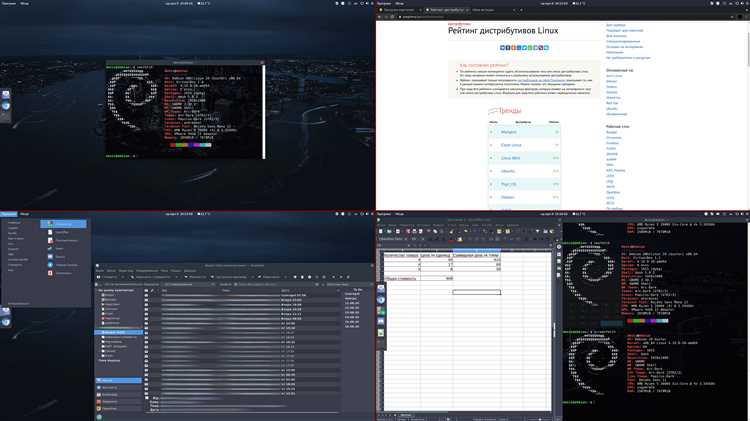Select the highlighted folder in Thunderbird folder tree

coord(119,332)
